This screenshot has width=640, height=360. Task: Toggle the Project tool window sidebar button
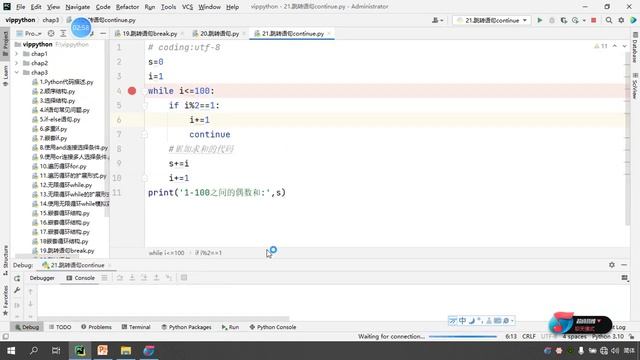pyautogui.click(x=5, y=43)
